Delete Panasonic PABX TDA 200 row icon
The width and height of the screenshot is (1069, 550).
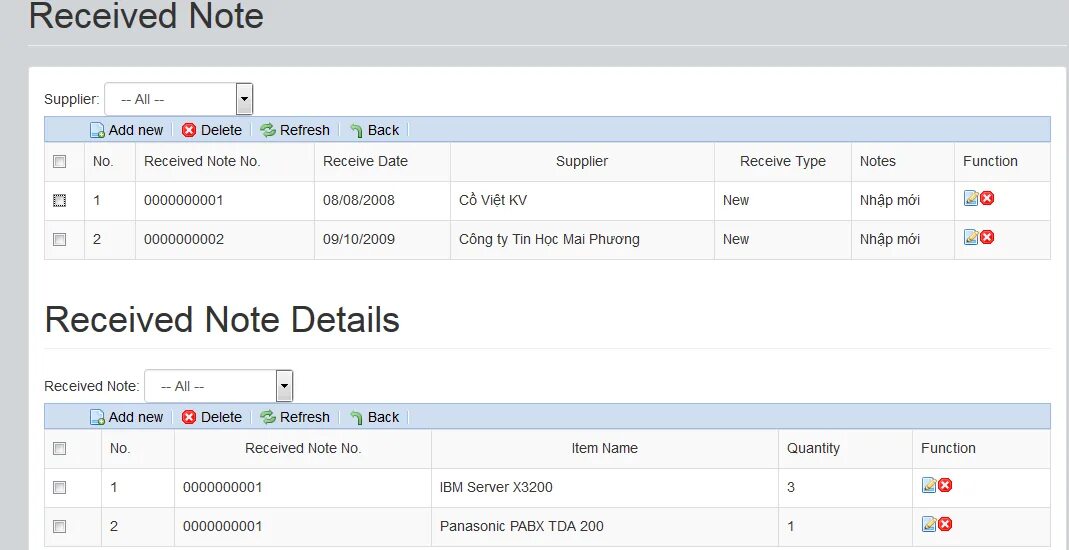[945, 524]
